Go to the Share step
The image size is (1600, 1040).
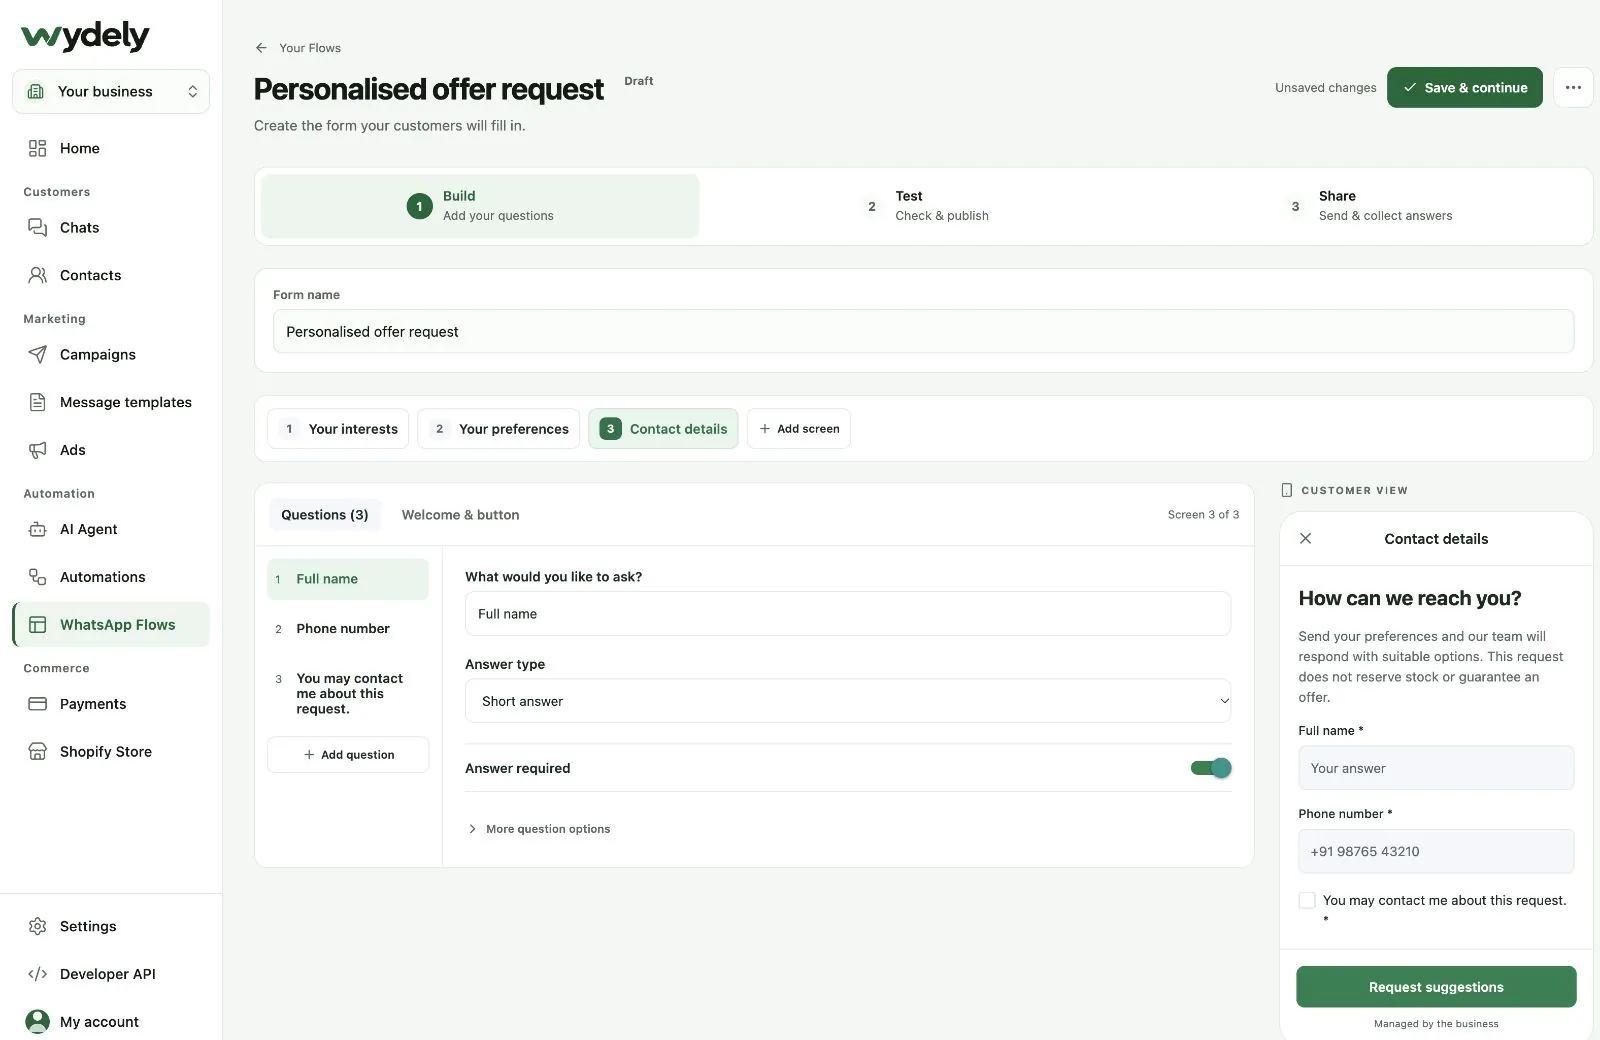pyautogui.click(x=1368, y=206)
